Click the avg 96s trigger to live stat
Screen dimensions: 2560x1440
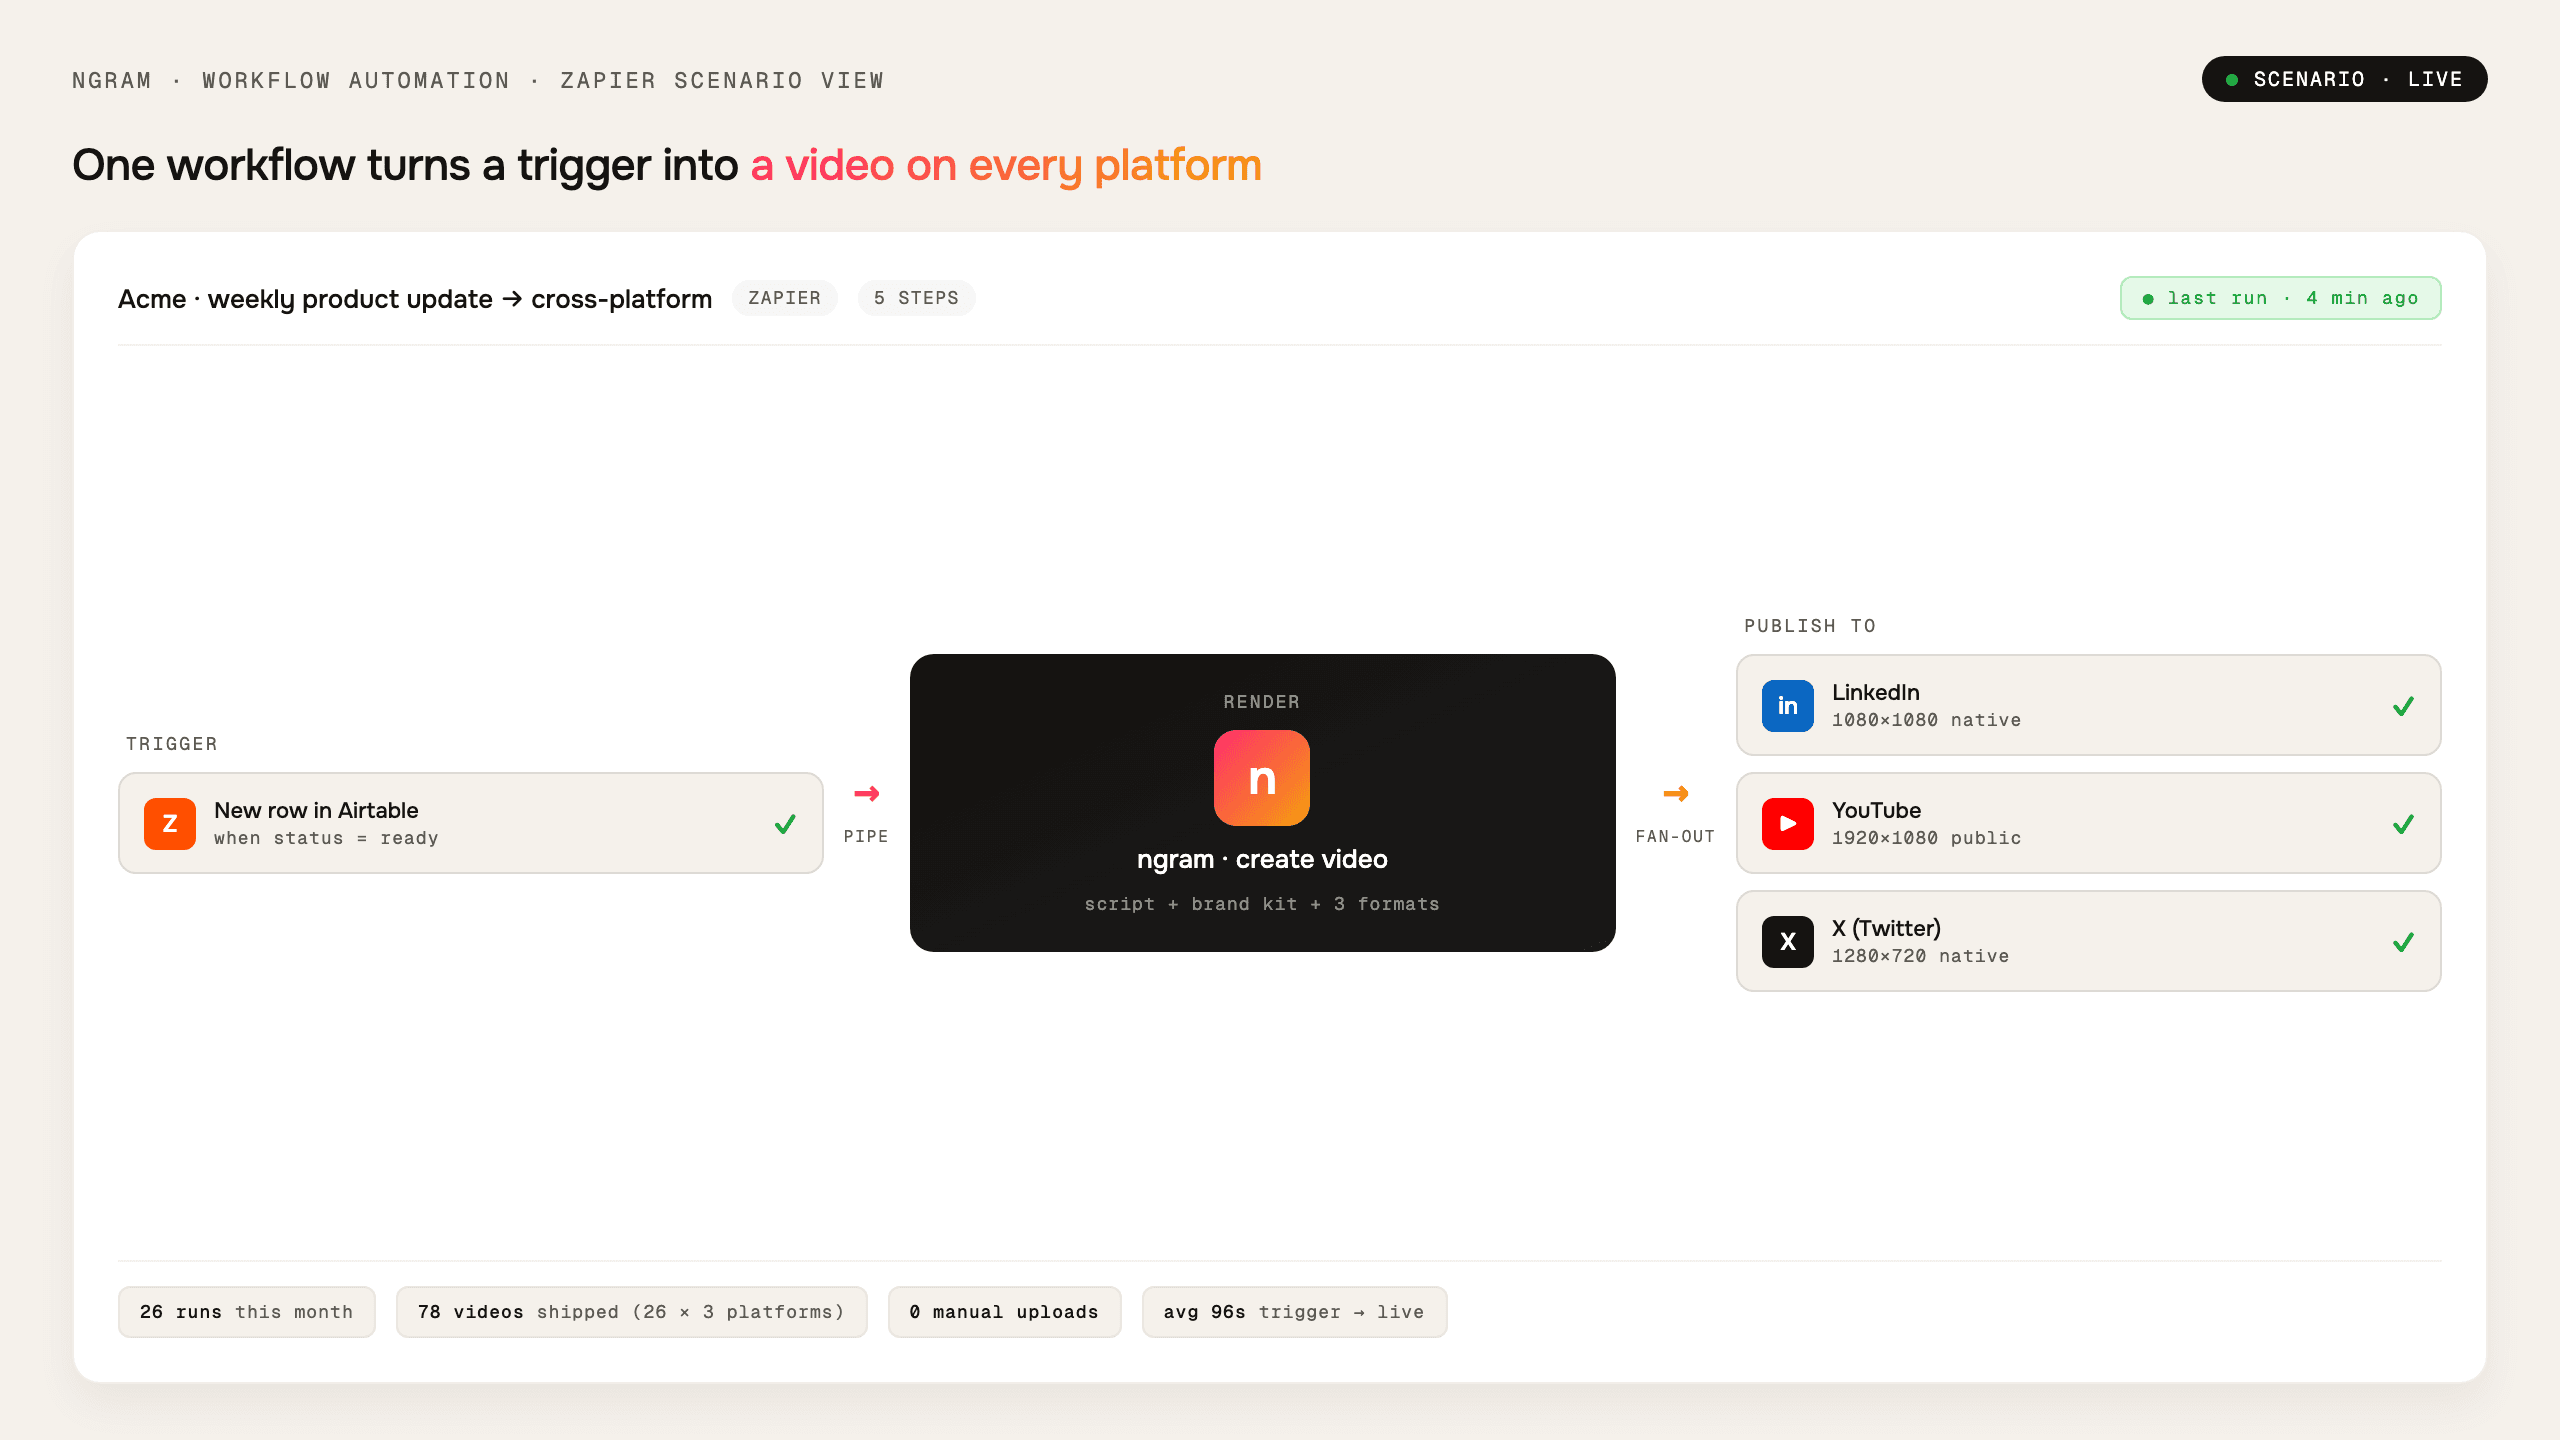pyautogui.click(x=1295, y=1312)
